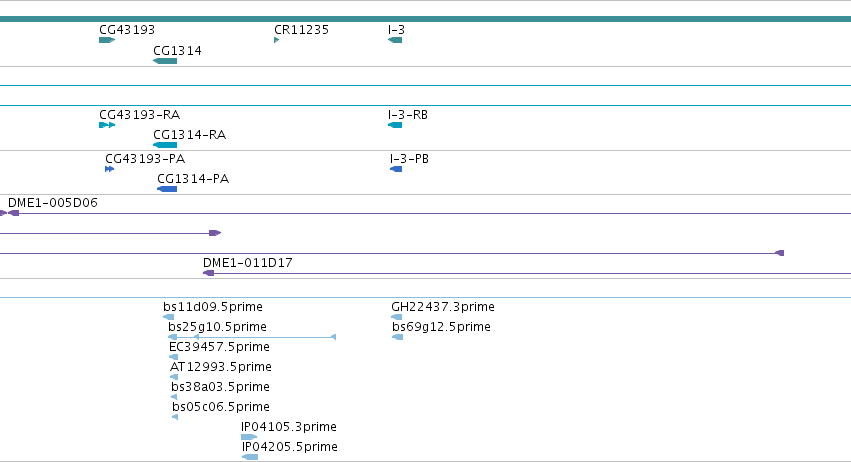The height and width of the screenshot is (462, 851).
Task: Select the CG1314-PA protein feature bar
Action: (167, 189)
